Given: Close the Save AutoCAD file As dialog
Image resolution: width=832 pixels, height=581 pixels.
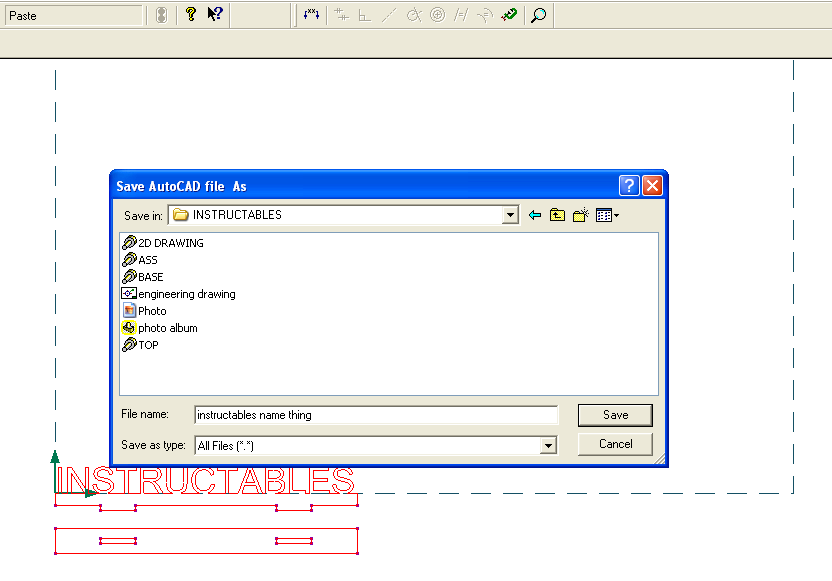Looking at the screenshot, I should (x=652, y=186).
